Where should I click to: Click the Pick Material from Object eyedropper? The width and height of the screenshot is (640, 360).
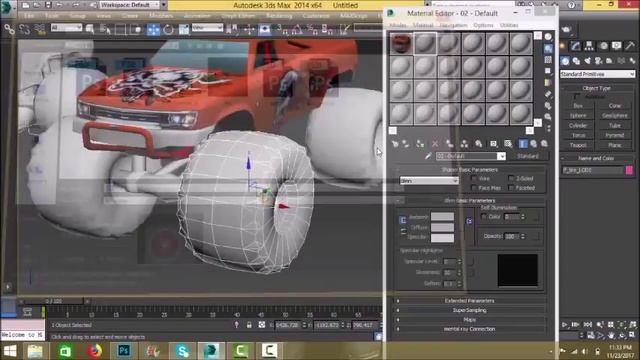point(428,156)
